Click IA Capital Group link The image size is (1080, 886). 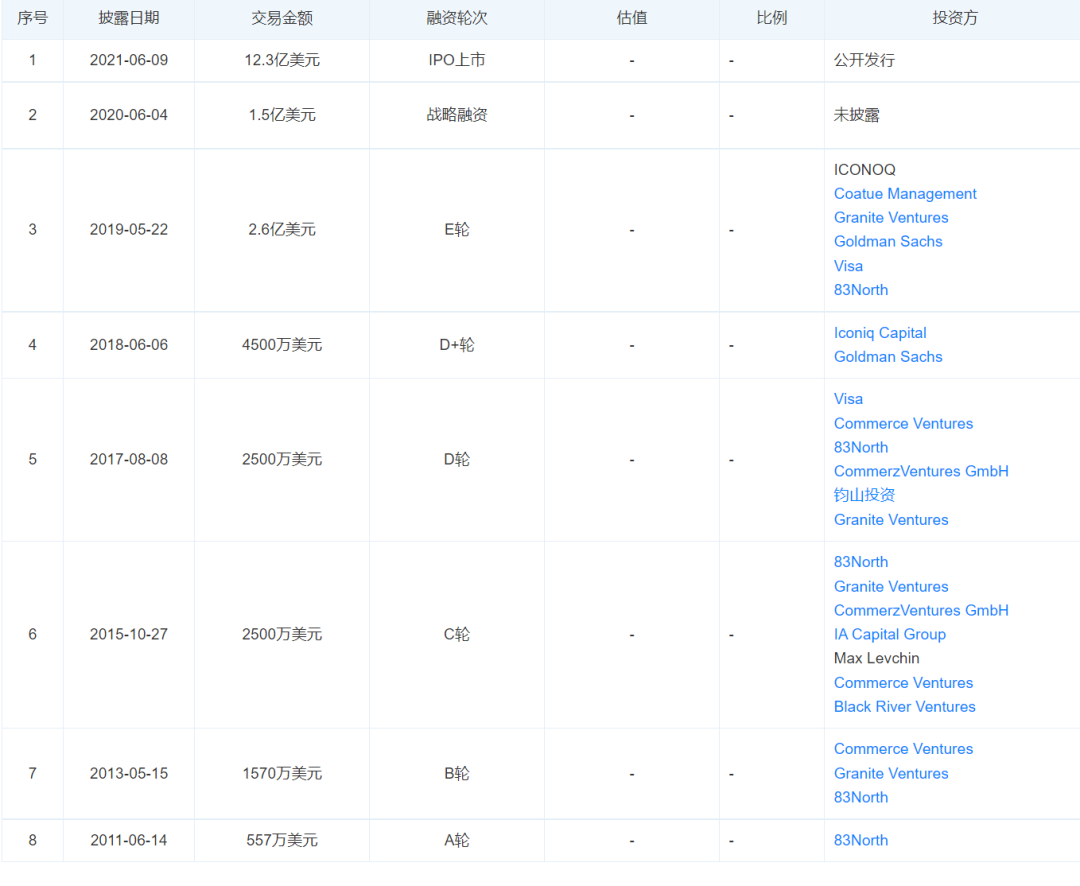(x=889, y=635)
